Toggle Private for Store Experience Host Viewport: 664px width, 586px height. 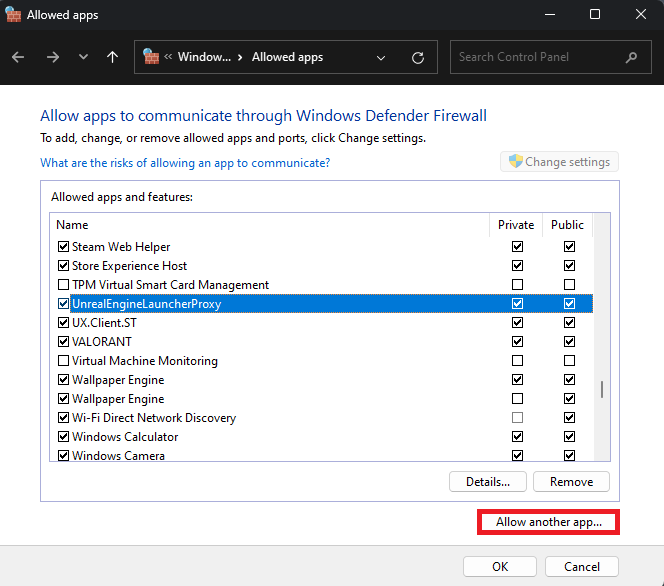517,265
